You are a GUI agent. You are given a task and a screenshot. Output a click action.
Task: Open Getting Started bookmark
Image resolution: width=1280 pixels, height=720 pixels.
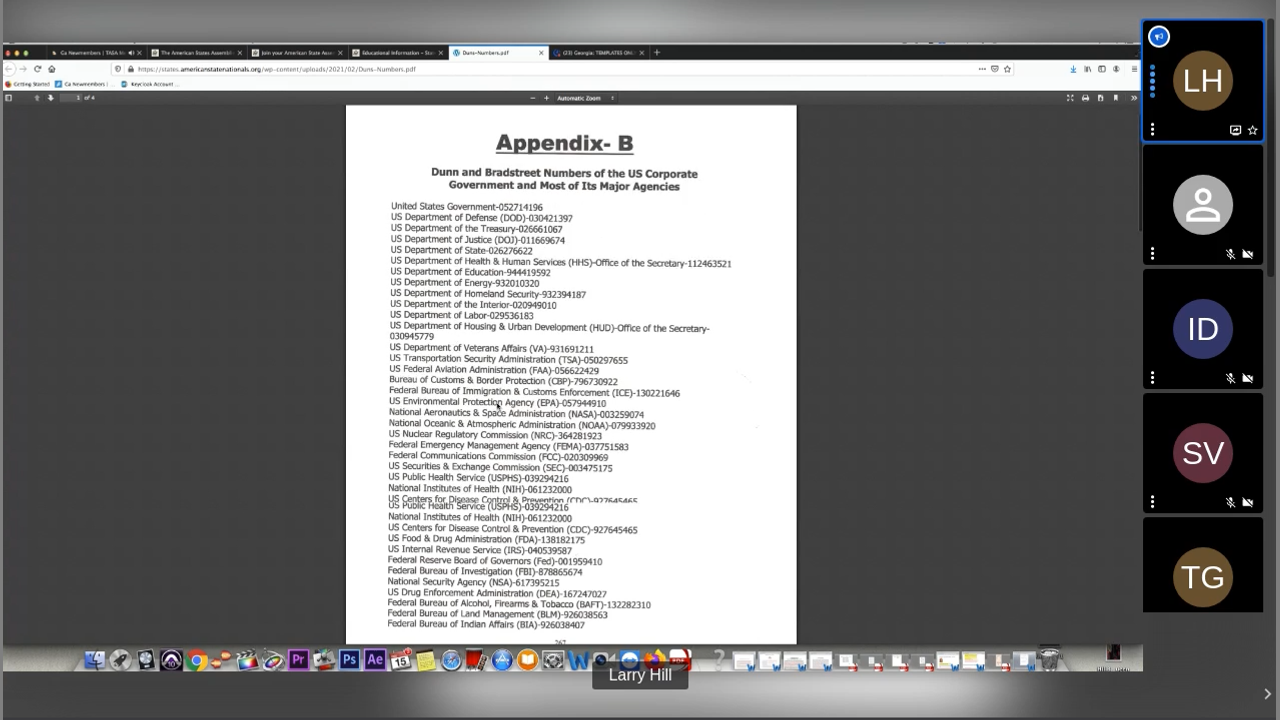coord(28,84)
